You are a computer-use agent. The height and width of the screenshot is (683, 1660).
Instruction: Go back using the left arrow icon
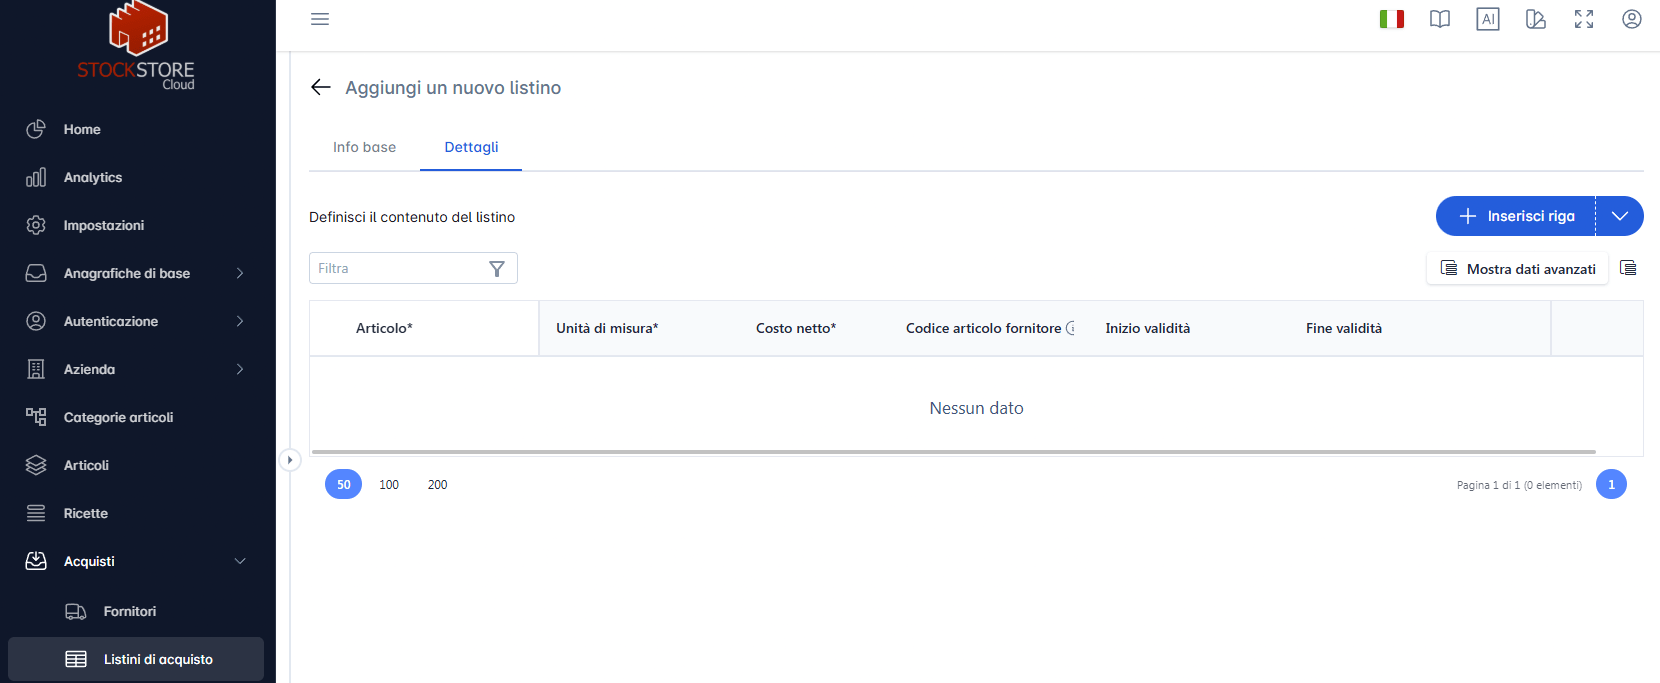coord(320,87)
